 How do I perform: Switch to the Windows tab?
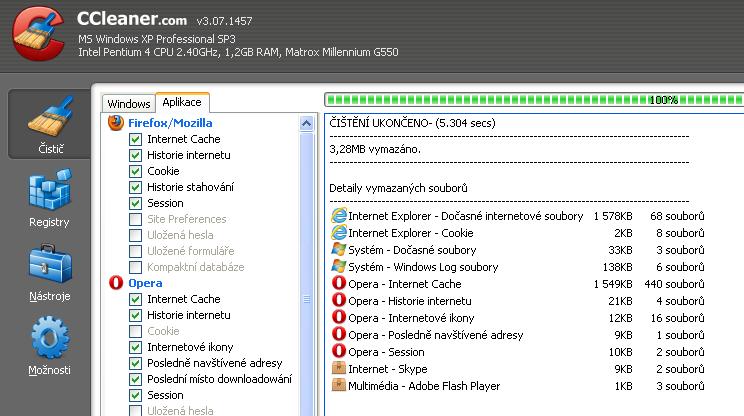(128, 104)
